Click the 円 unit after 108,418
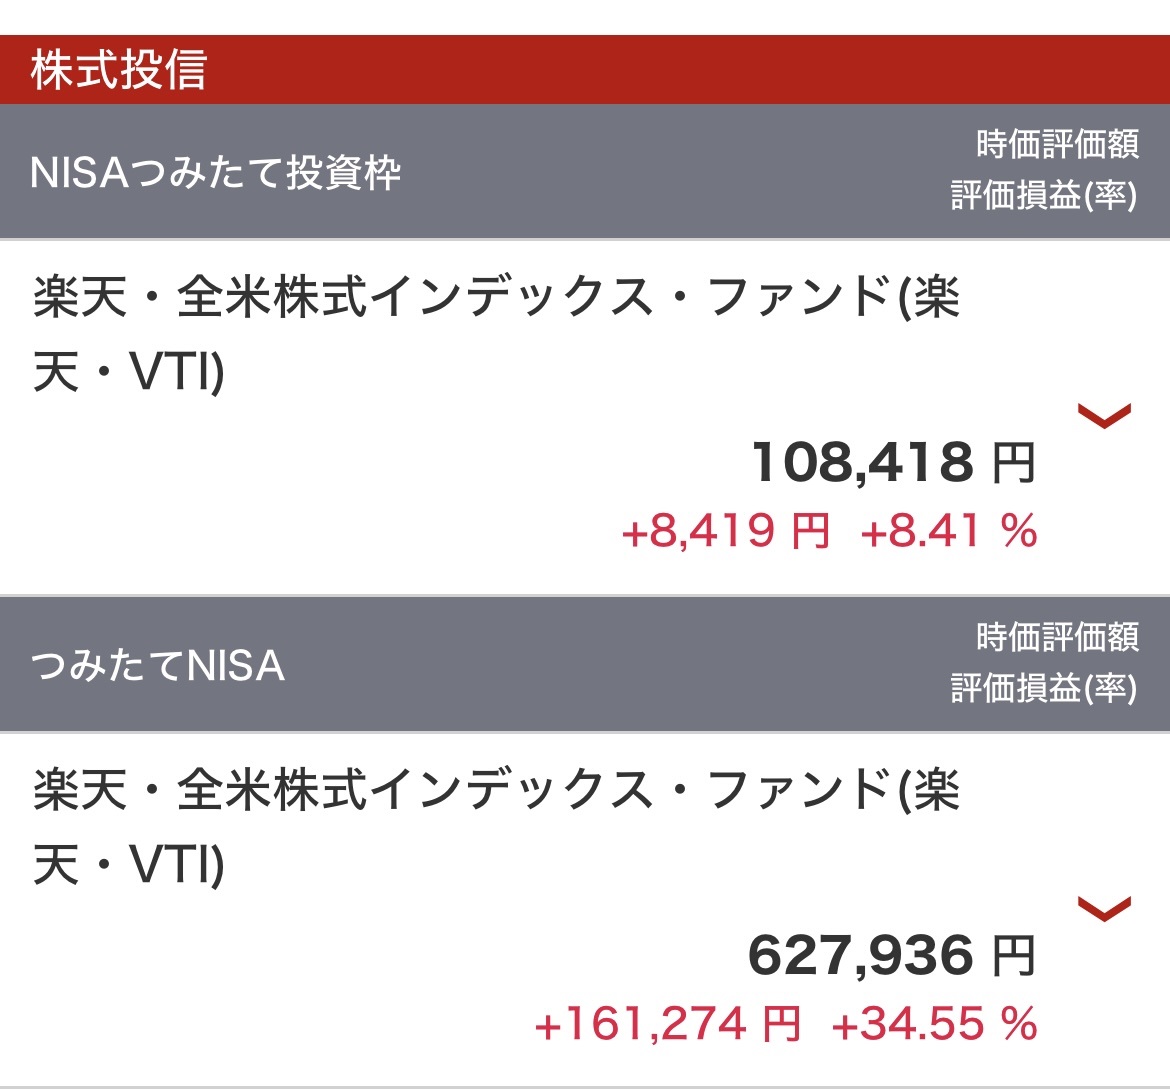Screen dimensions: 1170x1090 (x=1013, y=464)
